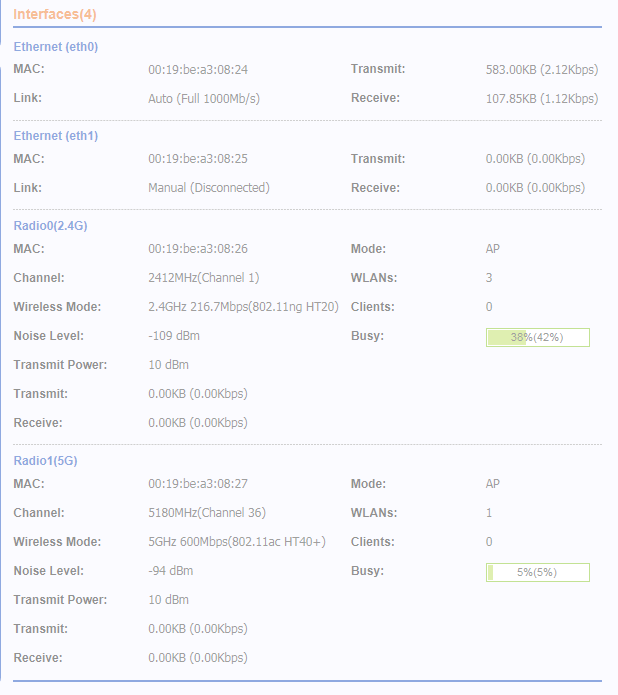
Task: Click Radio0 Clients value 0
Action: 489,307
